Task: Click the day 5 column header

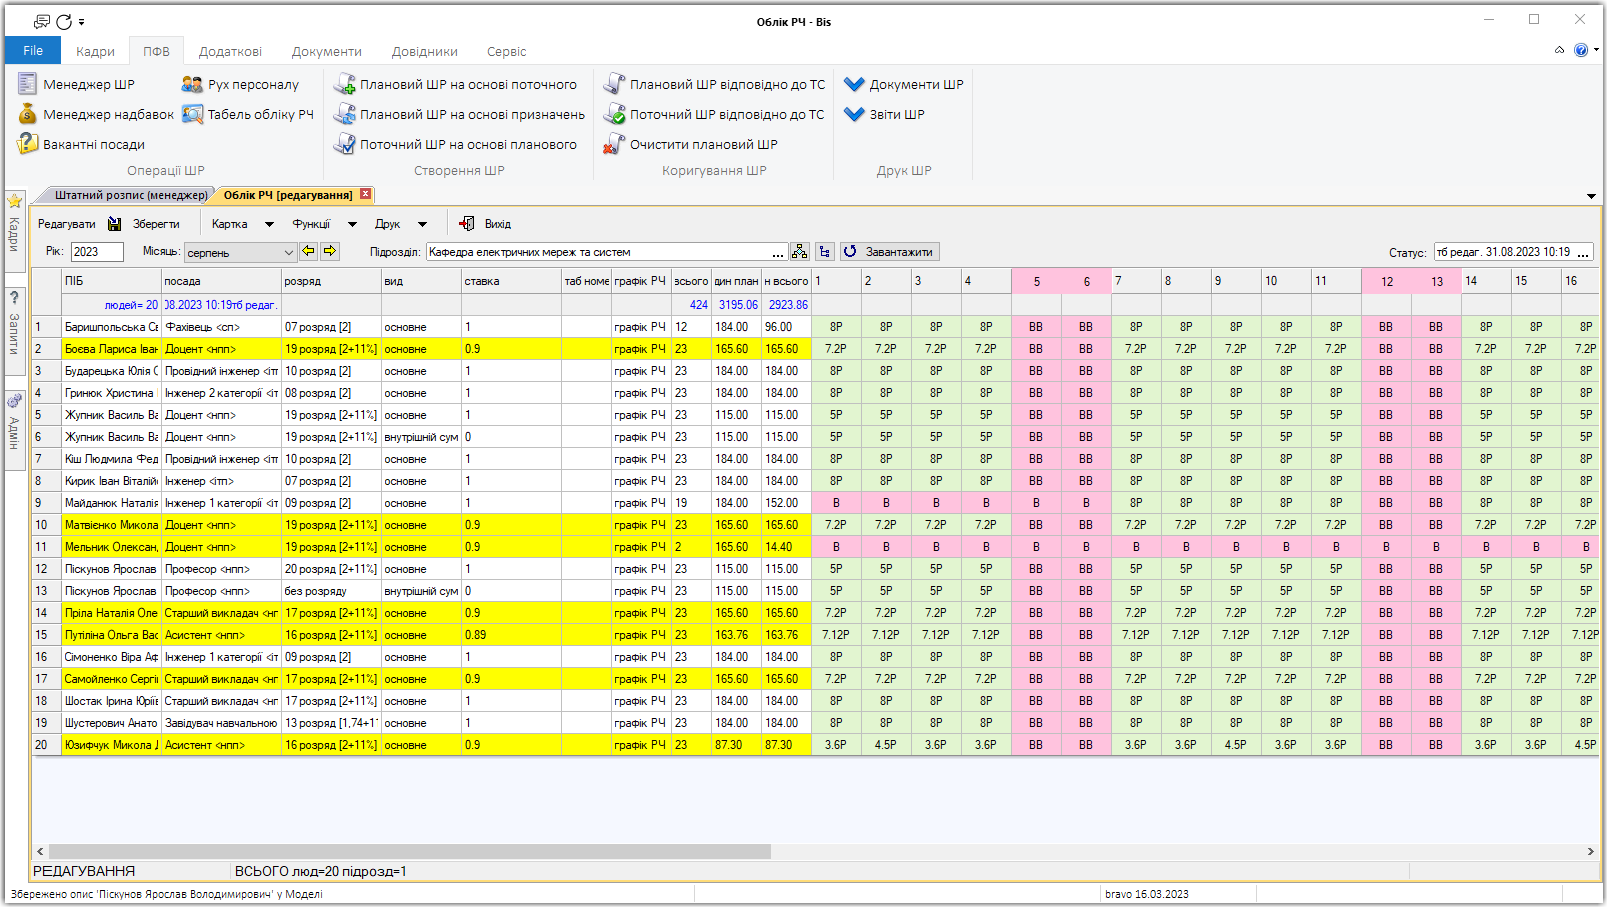Action: (1036, 281)
